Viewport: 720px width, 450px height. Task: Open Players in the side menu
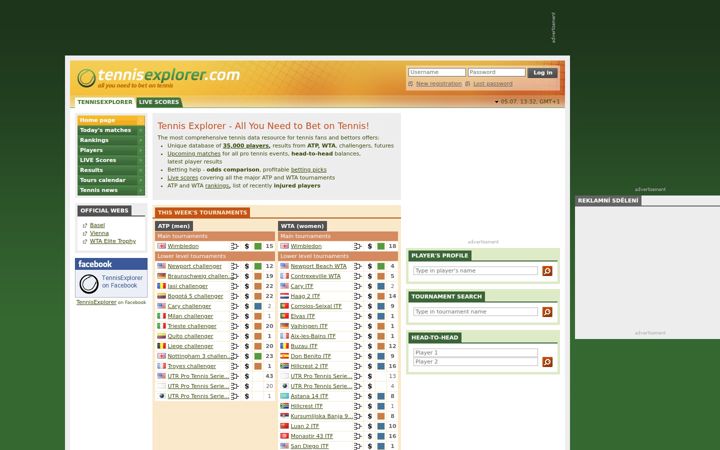point(111,151)
